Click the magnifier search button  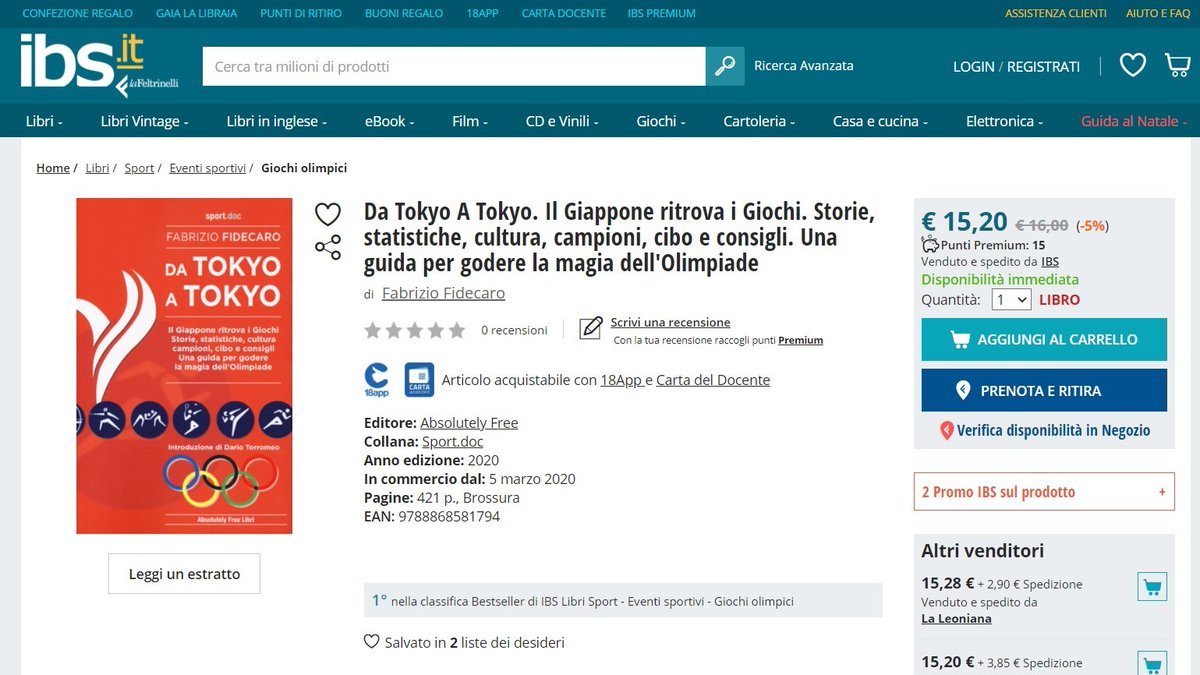point(725,66)
